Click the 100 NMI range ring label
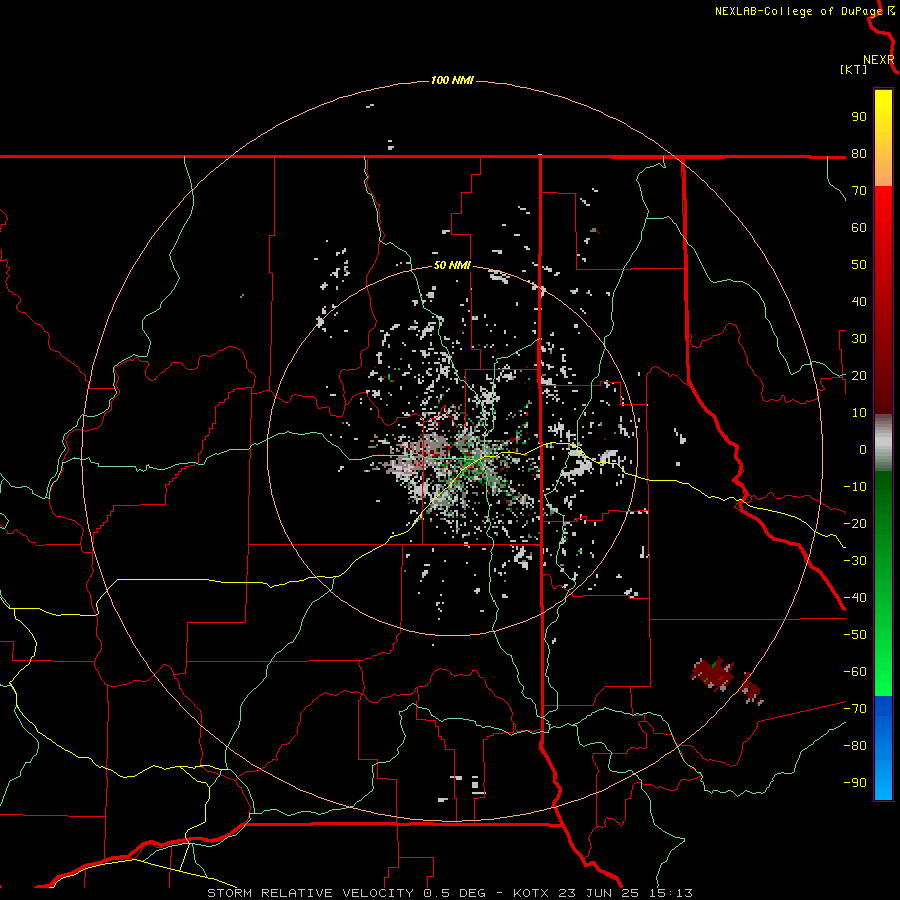Screen dimensions: 900x900 [x=452, y=80]
